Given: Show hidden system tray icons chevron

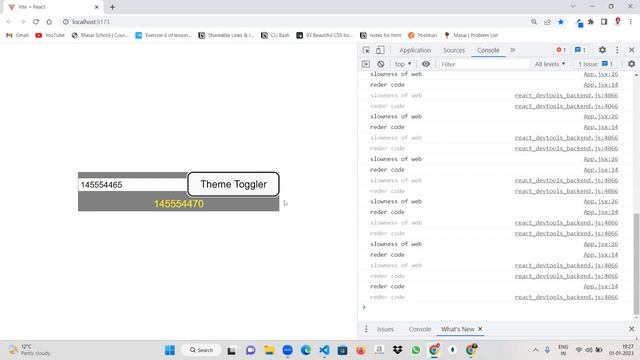Looking at the screenshot, I should coord(535,350).
